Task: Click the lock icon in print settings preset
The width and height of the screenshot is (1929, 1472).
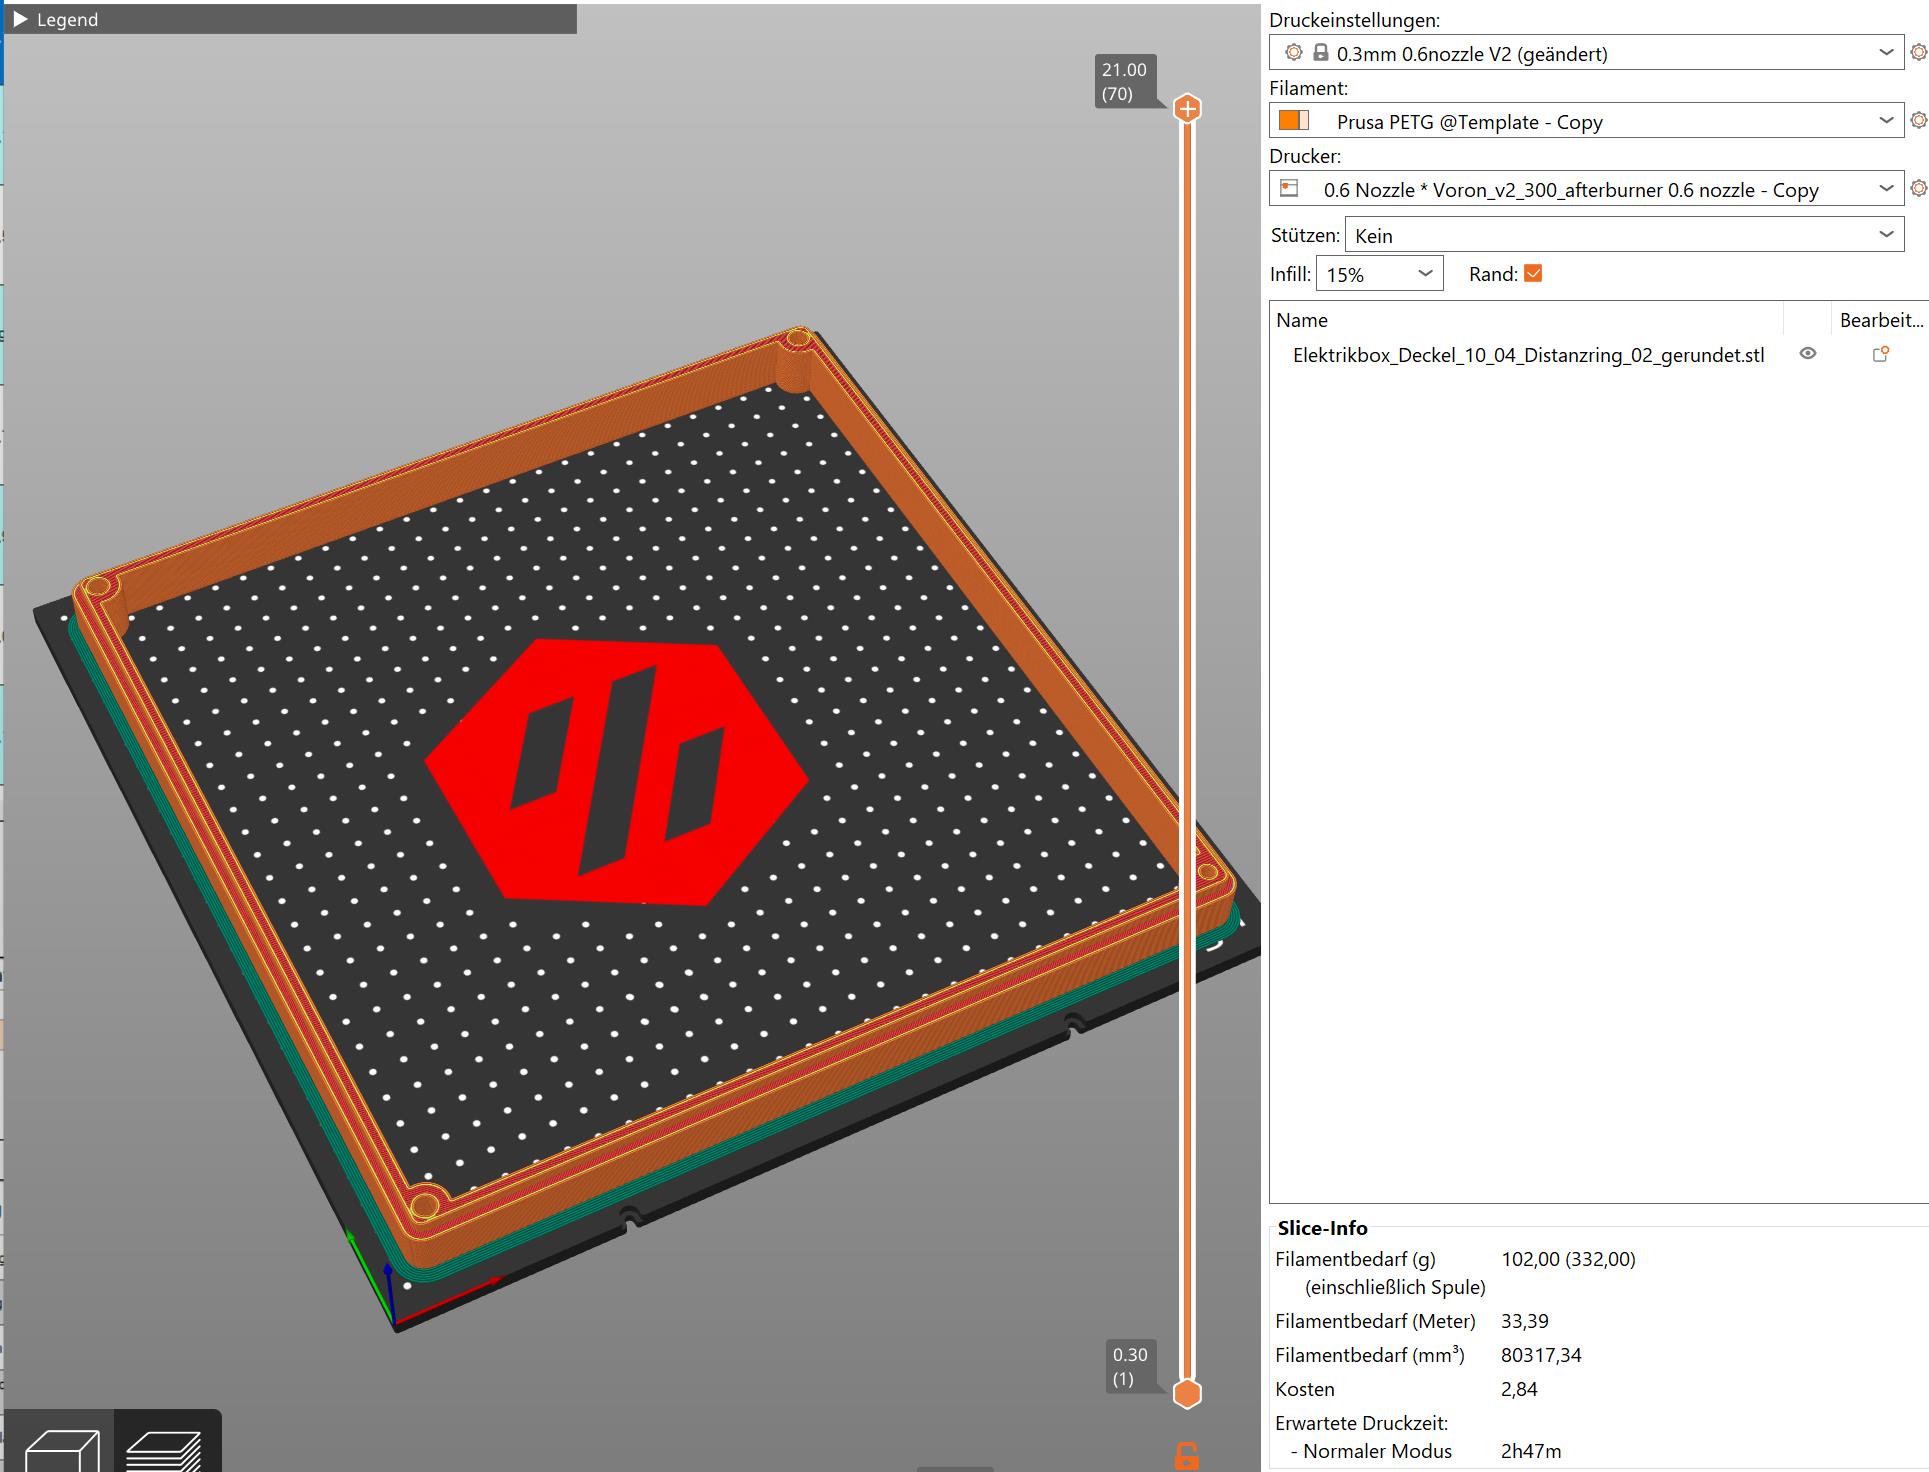Action: coord(1320,52)
